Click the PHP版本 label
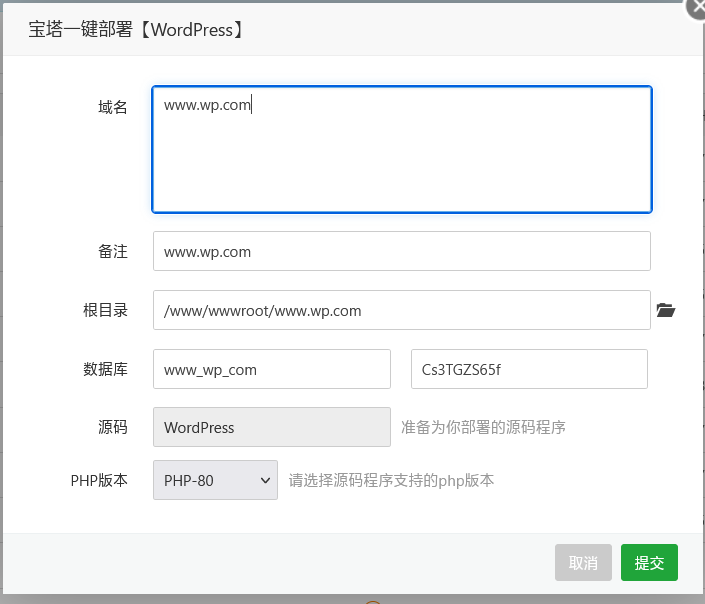The height and width of the screenshot is (604, 705). click(99, 480)
